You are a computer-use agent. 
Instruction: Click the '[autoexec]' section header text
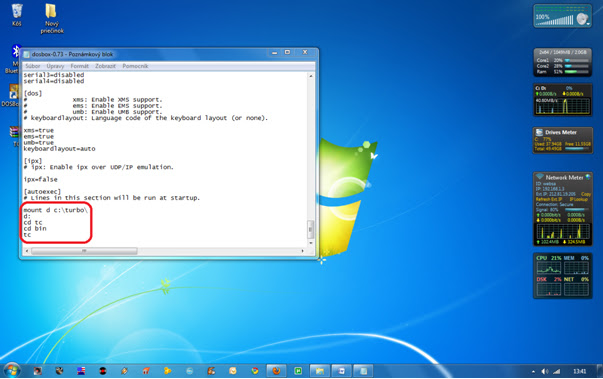click(42, 191)
